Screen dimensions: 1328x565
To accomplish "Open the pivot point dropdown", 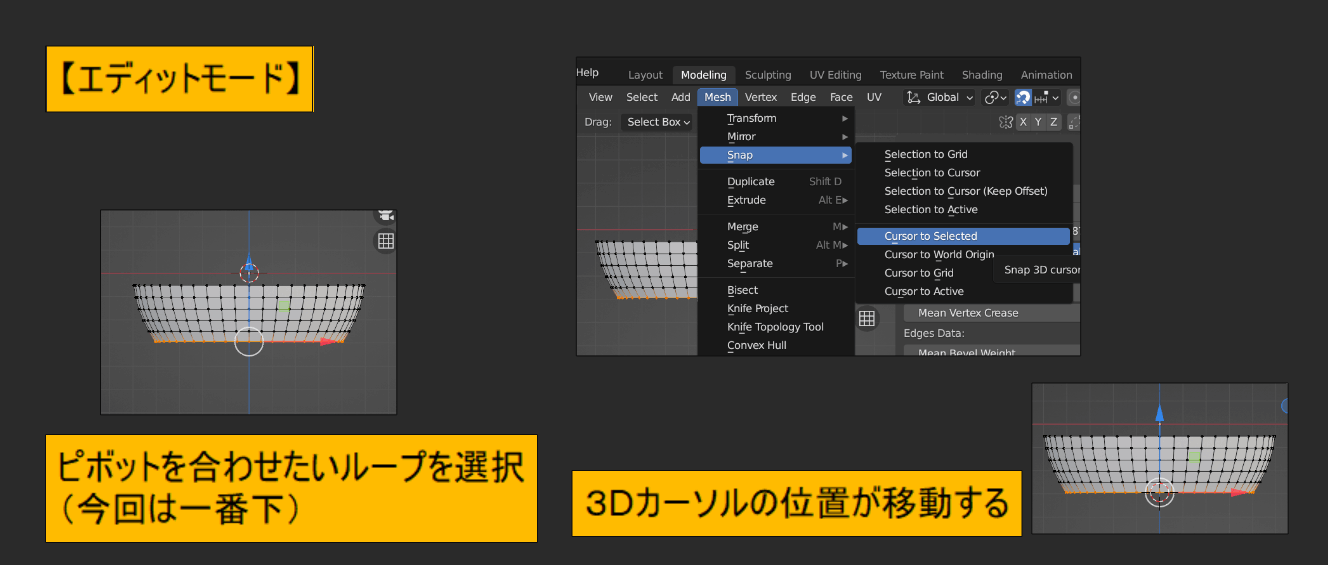I will pyautogui.click(x=995, y=97).
